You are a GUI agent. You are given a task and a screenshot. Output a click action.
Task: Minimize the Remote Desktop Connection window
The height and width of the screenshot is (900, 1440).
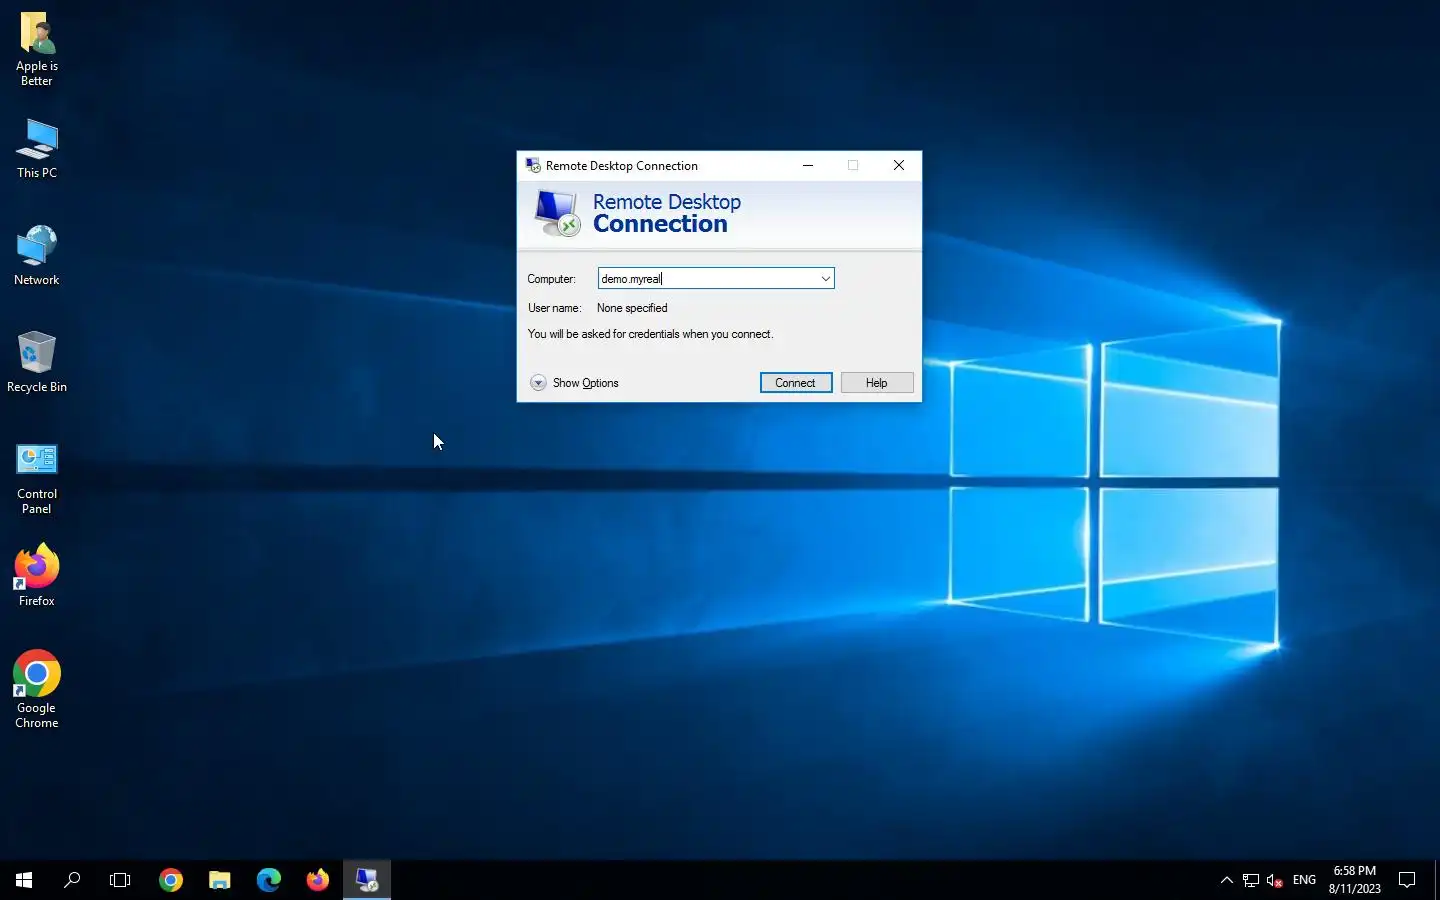[808, 165]
